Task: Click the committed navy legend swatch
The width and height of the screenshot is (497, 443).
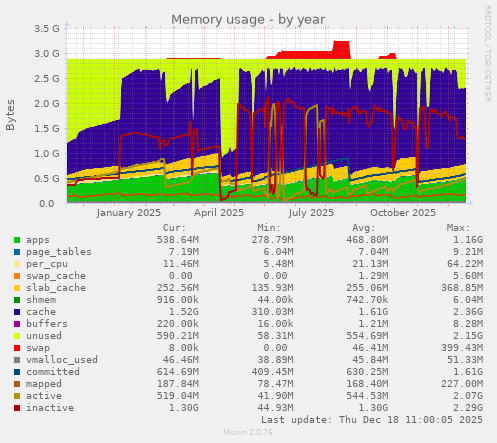Action: coord(17,372)
